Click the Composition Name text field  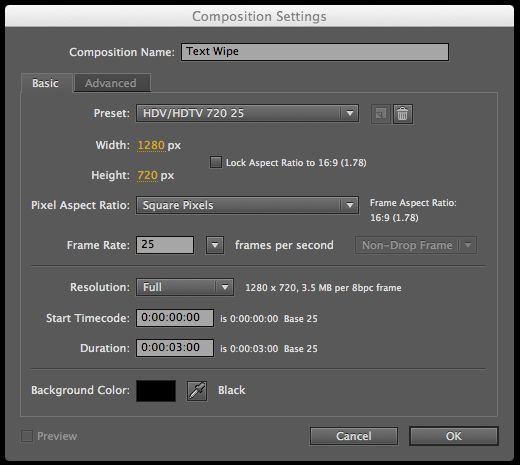(x=315, y=52)
